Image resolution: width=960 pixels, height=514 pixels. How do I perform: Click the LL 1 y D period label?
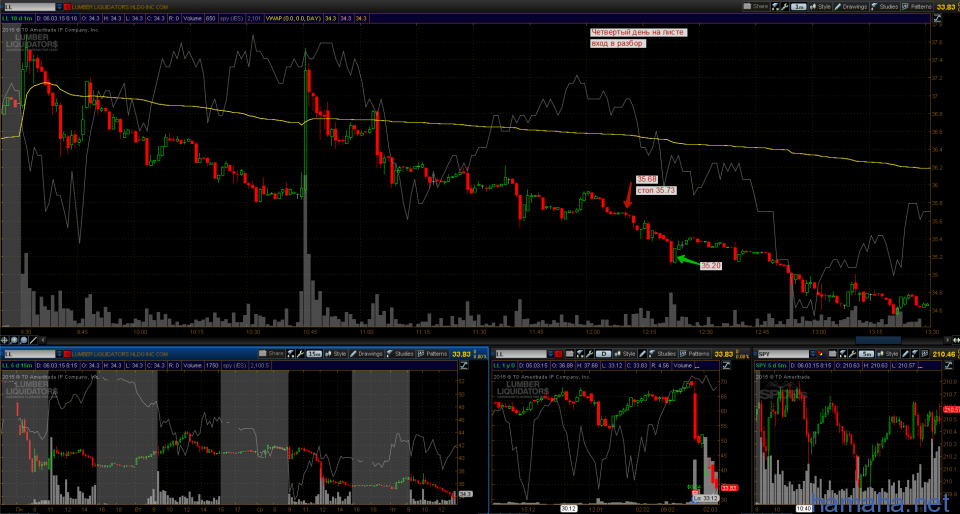504,365
